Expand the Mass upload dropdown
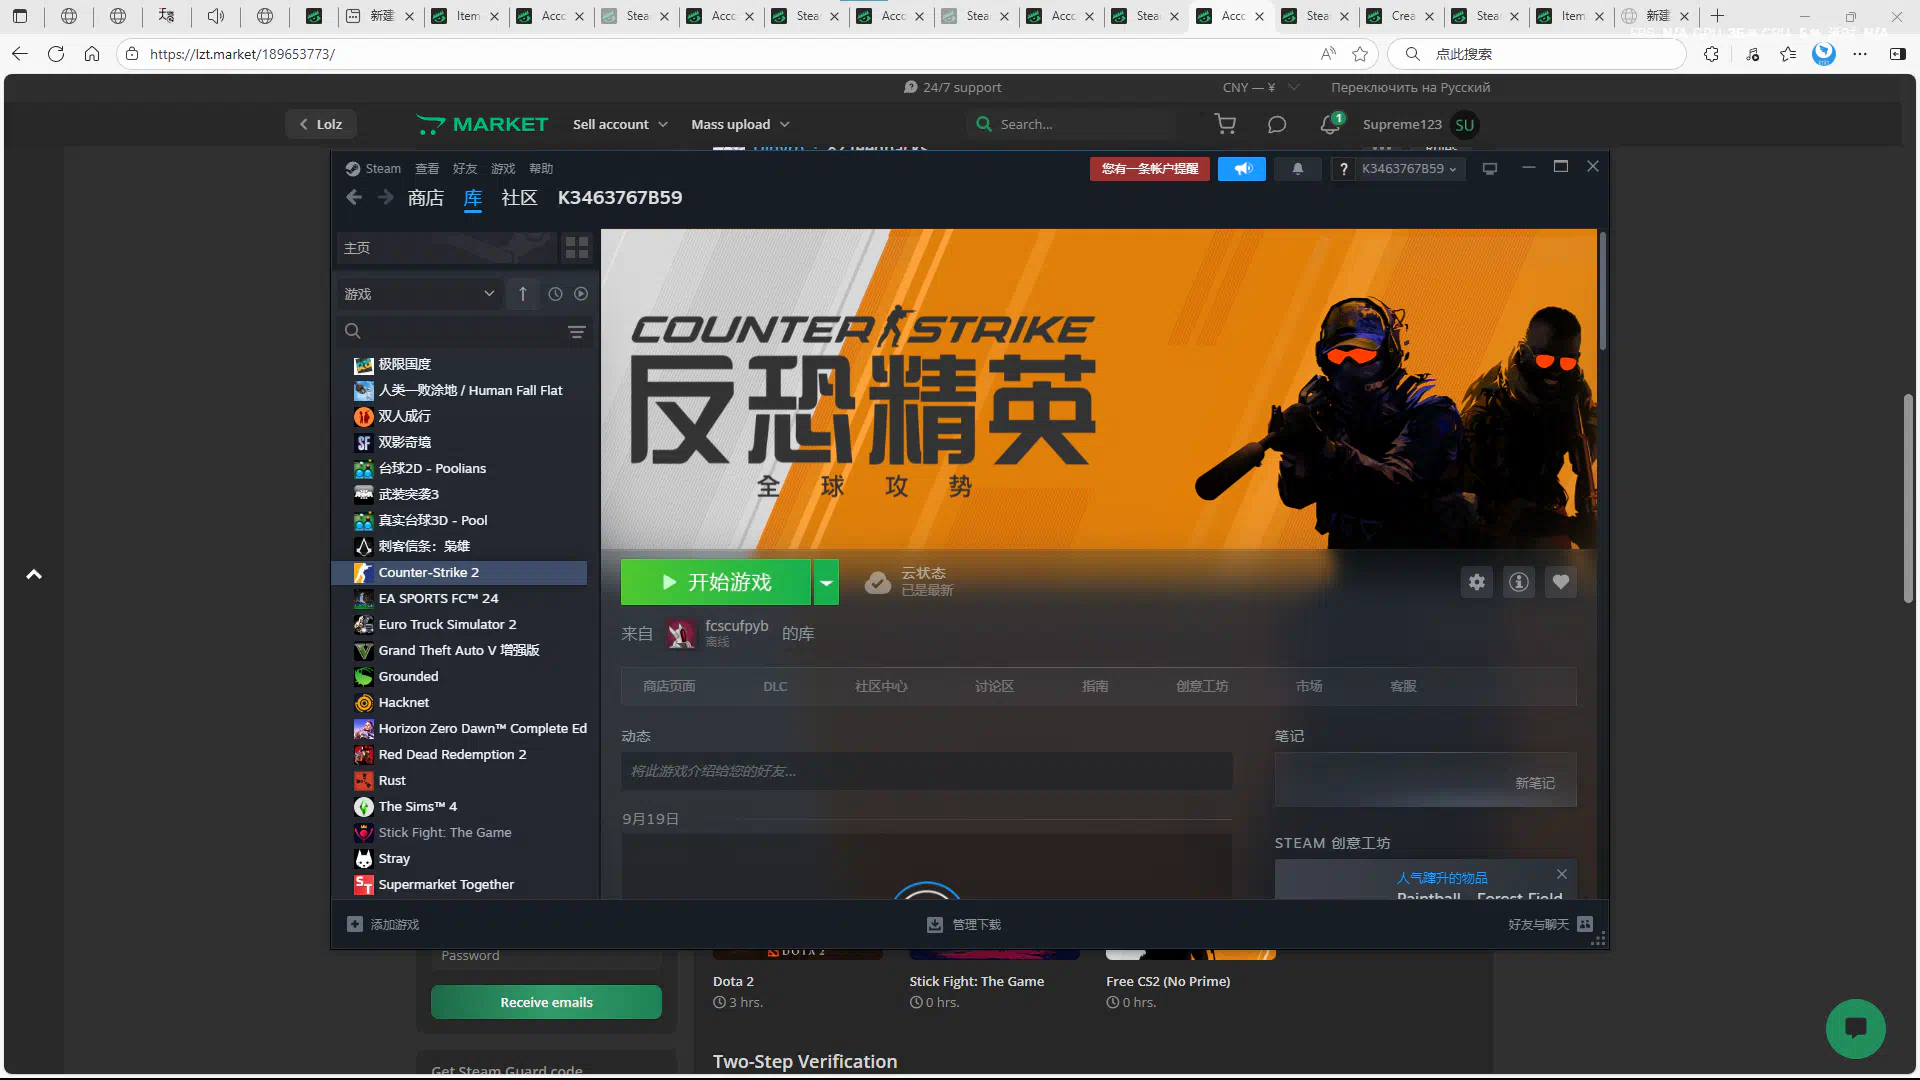Viewport: 1920px width, 1080px height. pos(740,124)
